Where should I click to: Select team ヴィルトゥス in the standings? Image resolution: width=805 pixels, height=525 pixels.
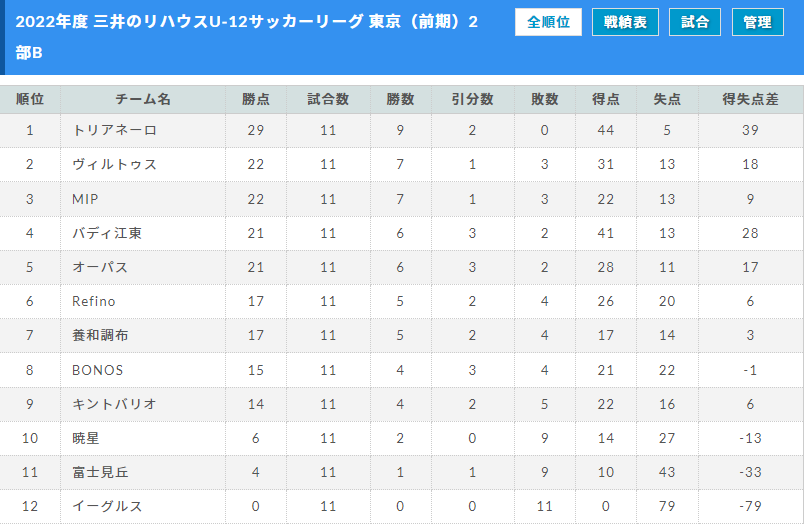pyautogui.click(x=114, y=164)
